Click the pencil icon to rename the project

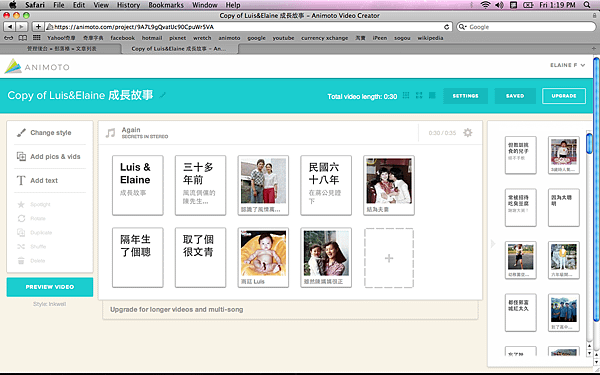(163, 95)
